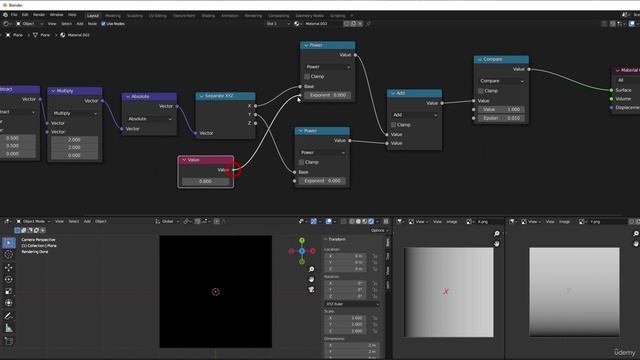
Task: Open the Slot 1 material slot dropdown
Action: tap(278, 24)
